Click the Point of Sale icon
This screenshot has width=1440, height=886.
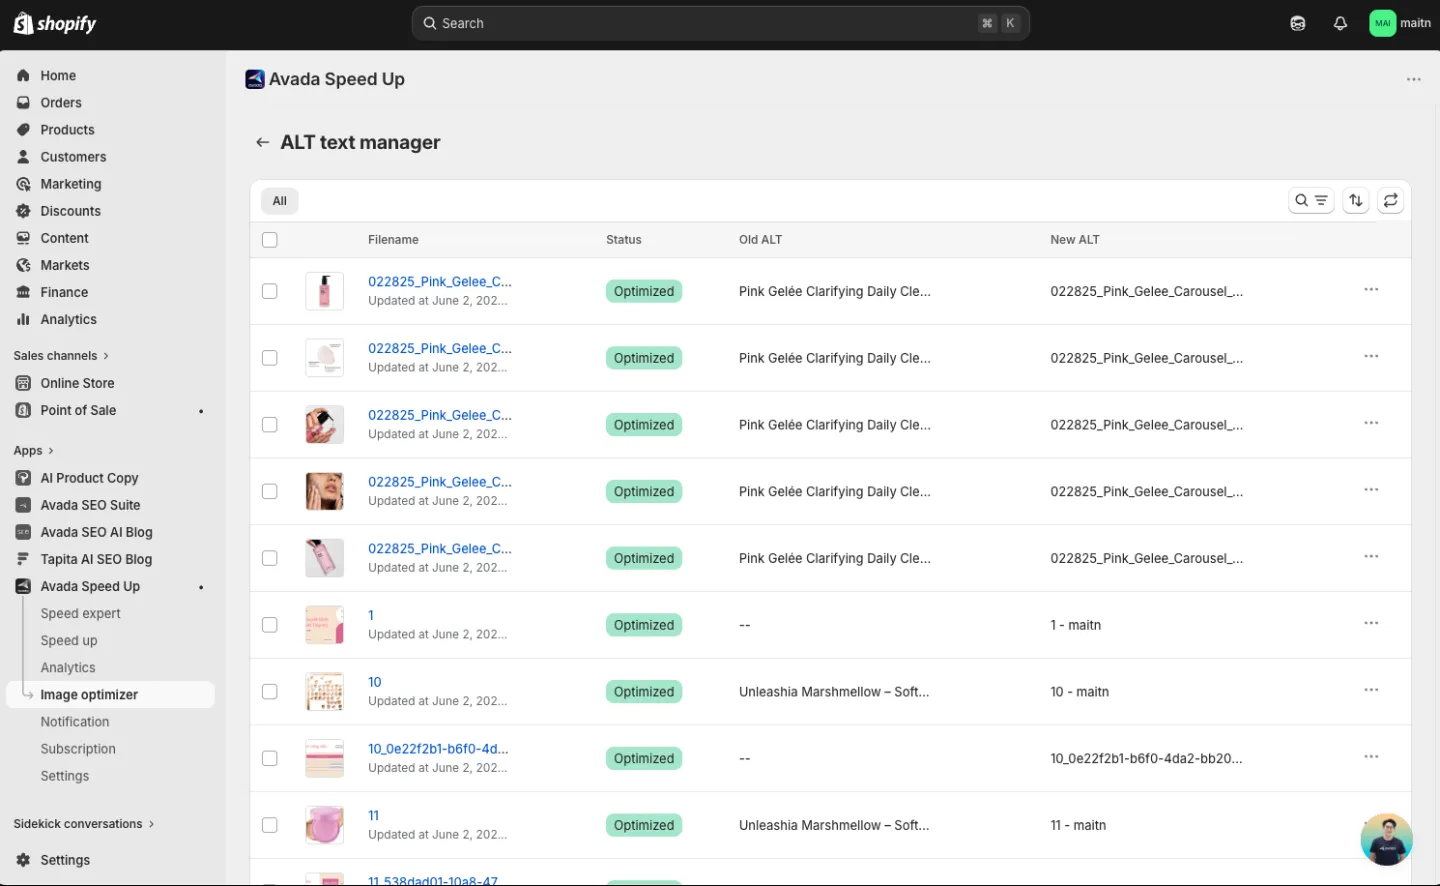[x=23, y=410]
